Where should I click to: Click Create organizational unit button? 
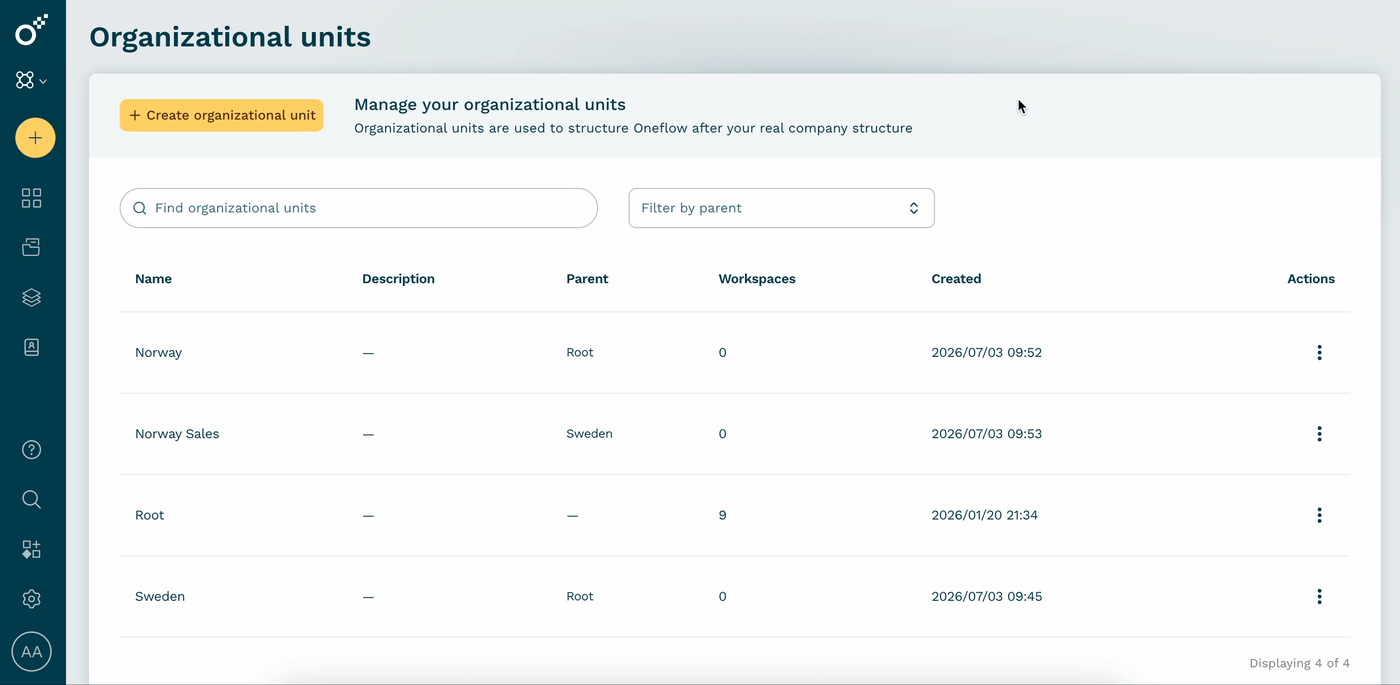click(221, 115)
